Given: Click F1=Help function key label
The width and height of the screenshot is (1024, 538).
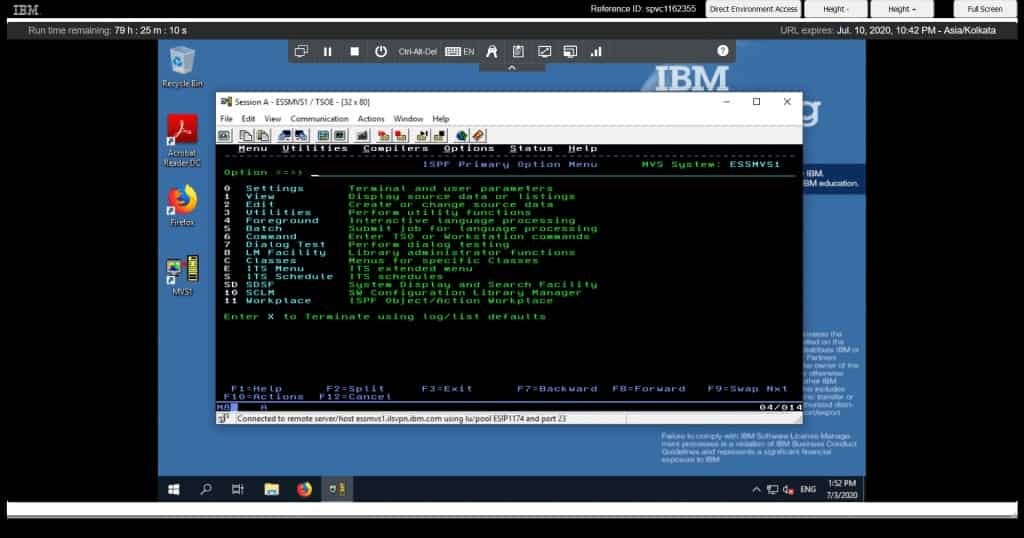Looking at the screenshot, I should coord(256,388).
